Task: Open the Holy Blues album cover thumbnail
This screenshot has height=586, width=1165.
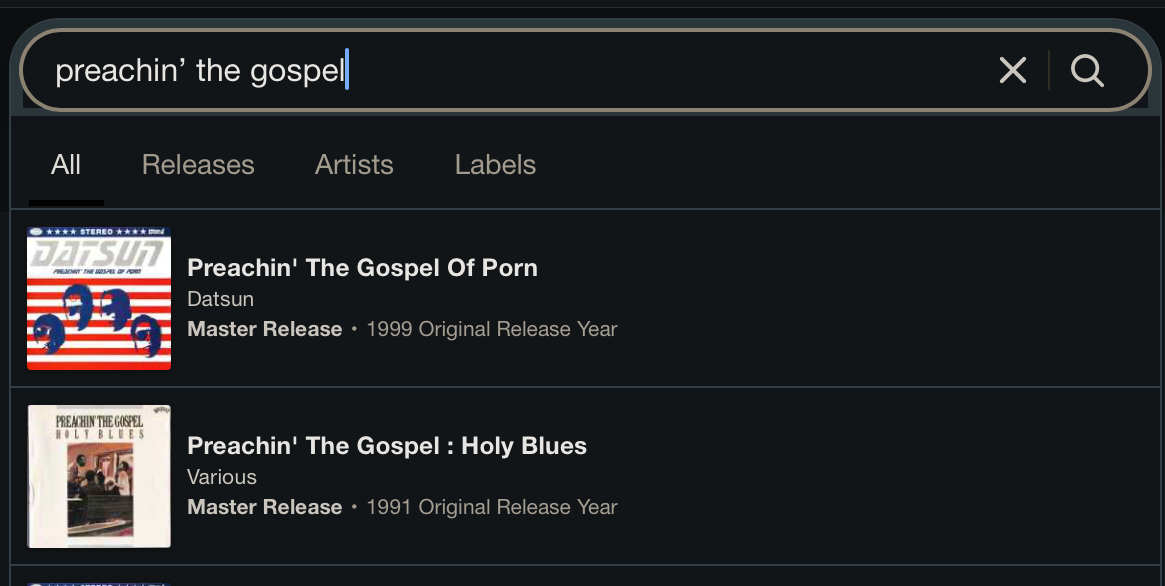Action: (99, 476)
